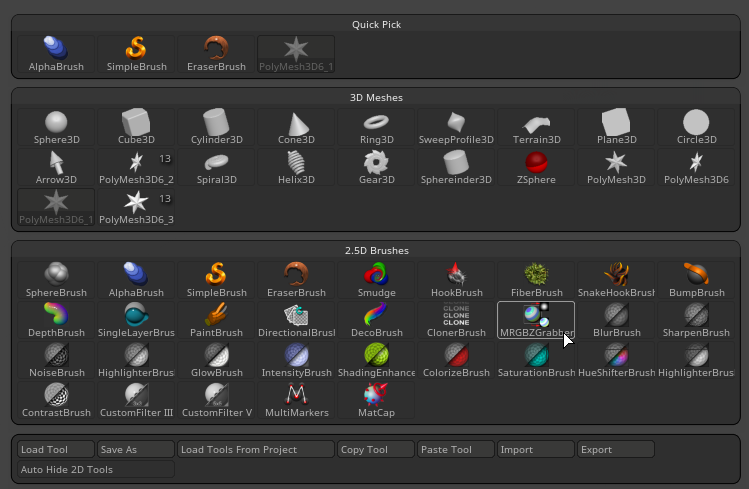The image size is (749, 489).
Task: Pick EraserBrush from Quick Pick
Action: pyautogui.click(x=216, y=54)
